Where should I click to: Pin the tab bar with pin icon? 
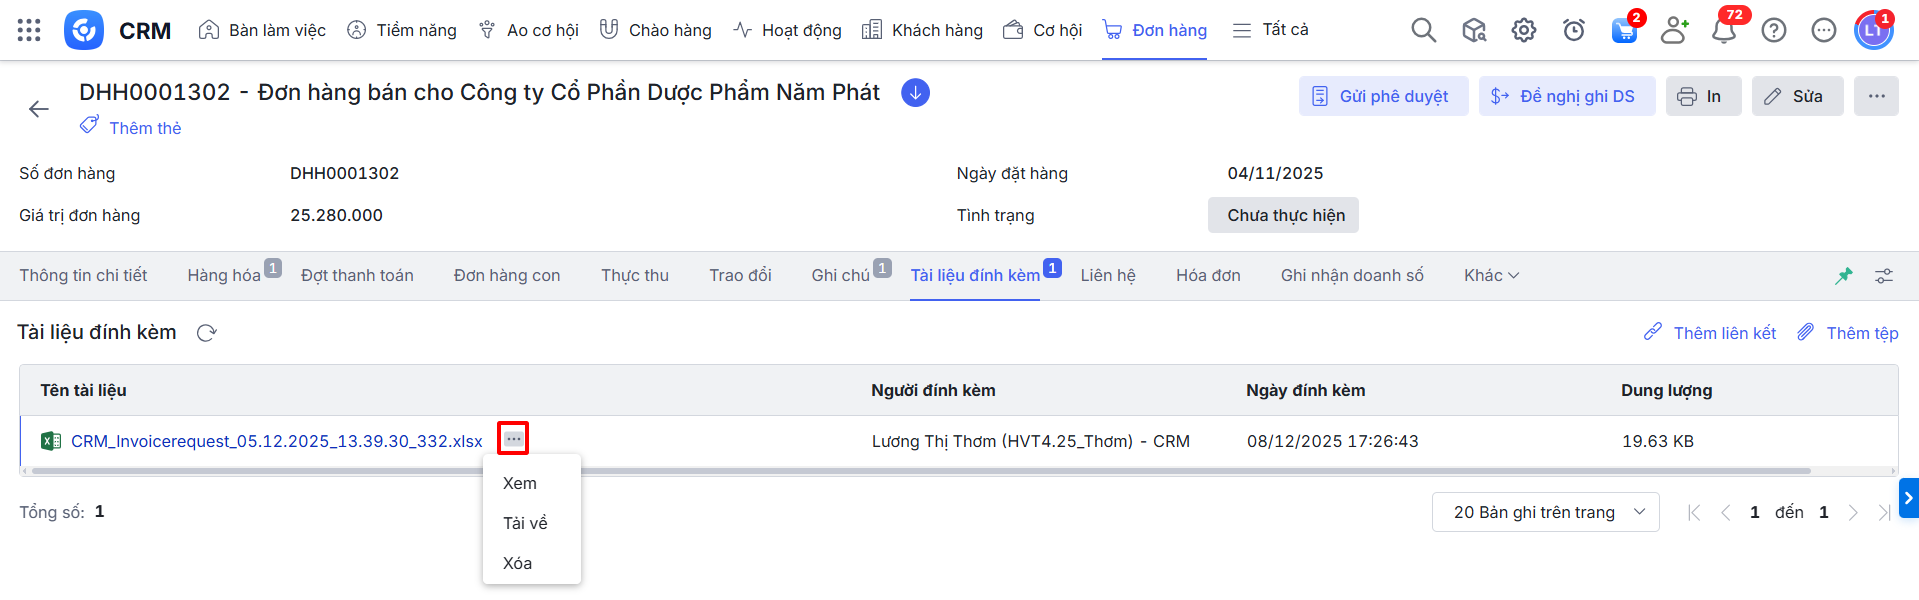1844,276
